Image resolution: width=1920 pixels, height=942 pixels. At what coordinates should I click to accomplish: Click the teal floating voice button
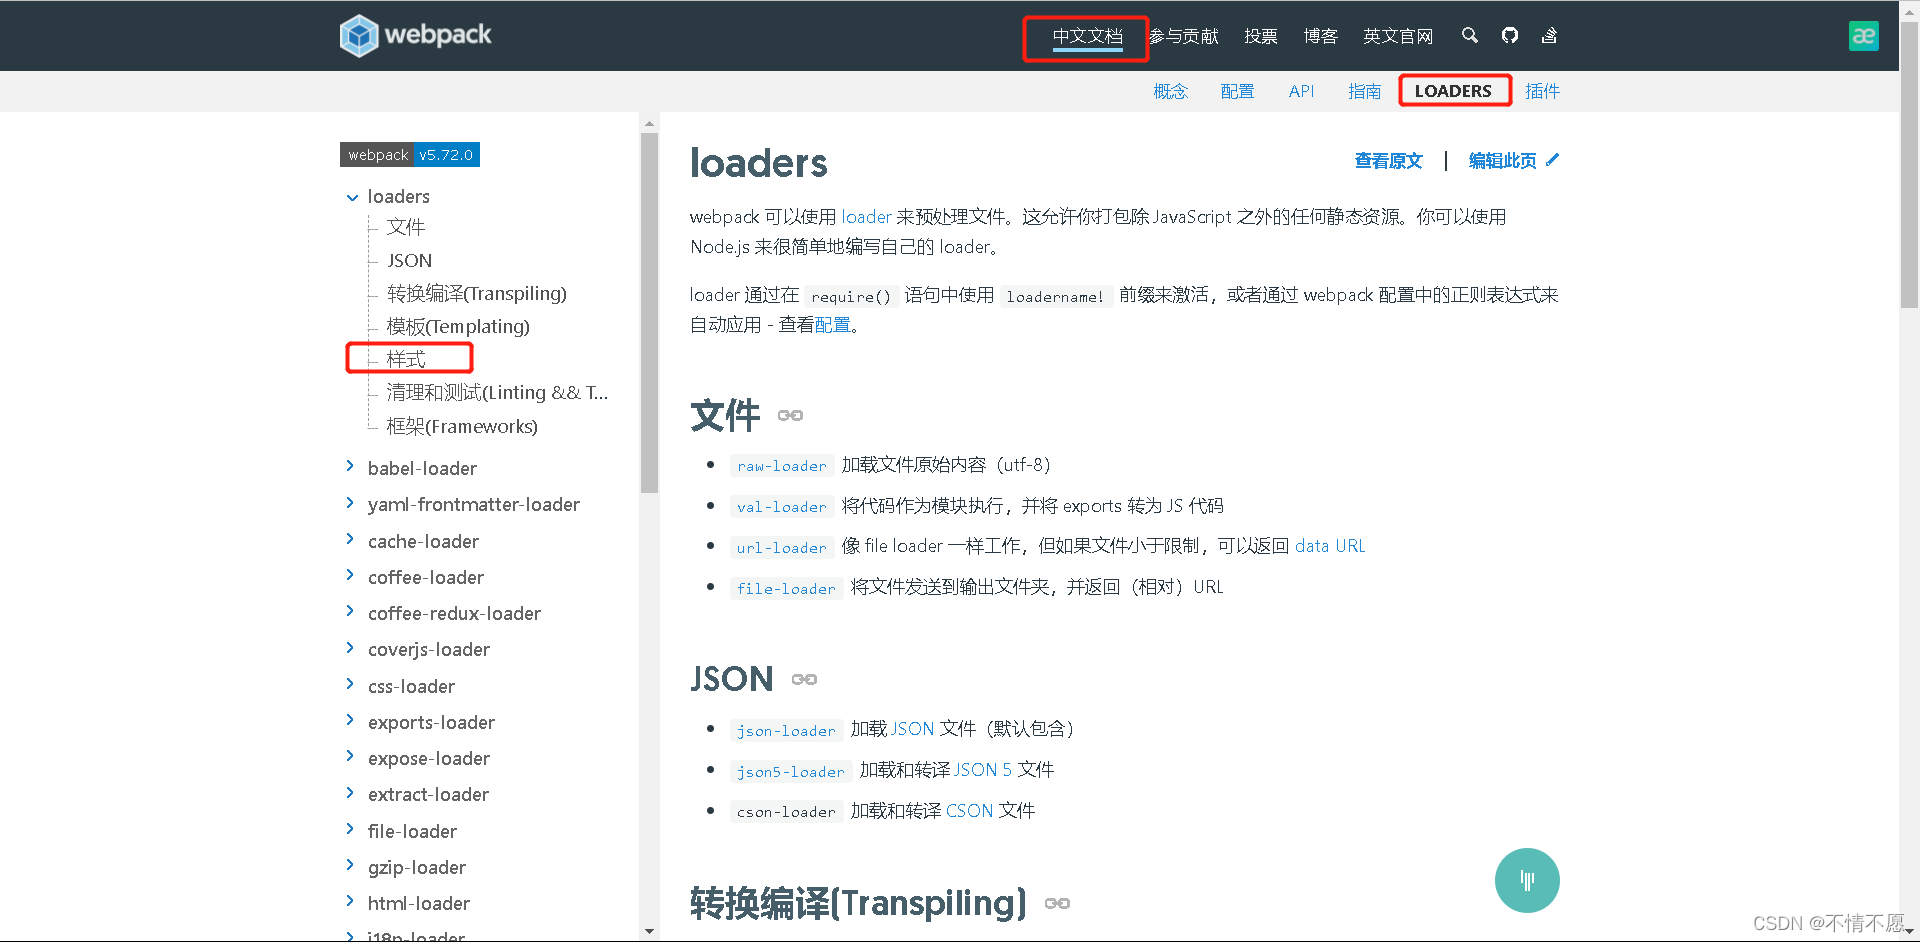point(1527,880)
